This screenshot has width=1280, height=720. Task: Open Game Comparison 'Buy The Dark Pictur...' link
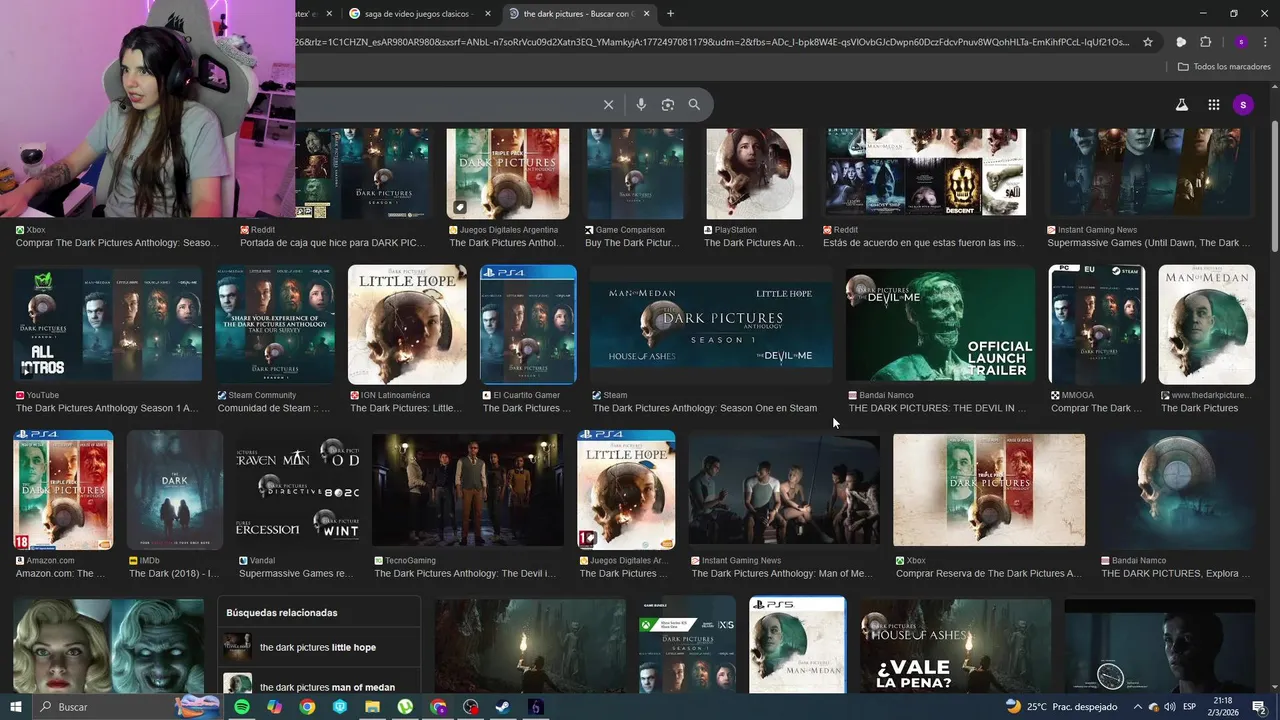point(633,243)
